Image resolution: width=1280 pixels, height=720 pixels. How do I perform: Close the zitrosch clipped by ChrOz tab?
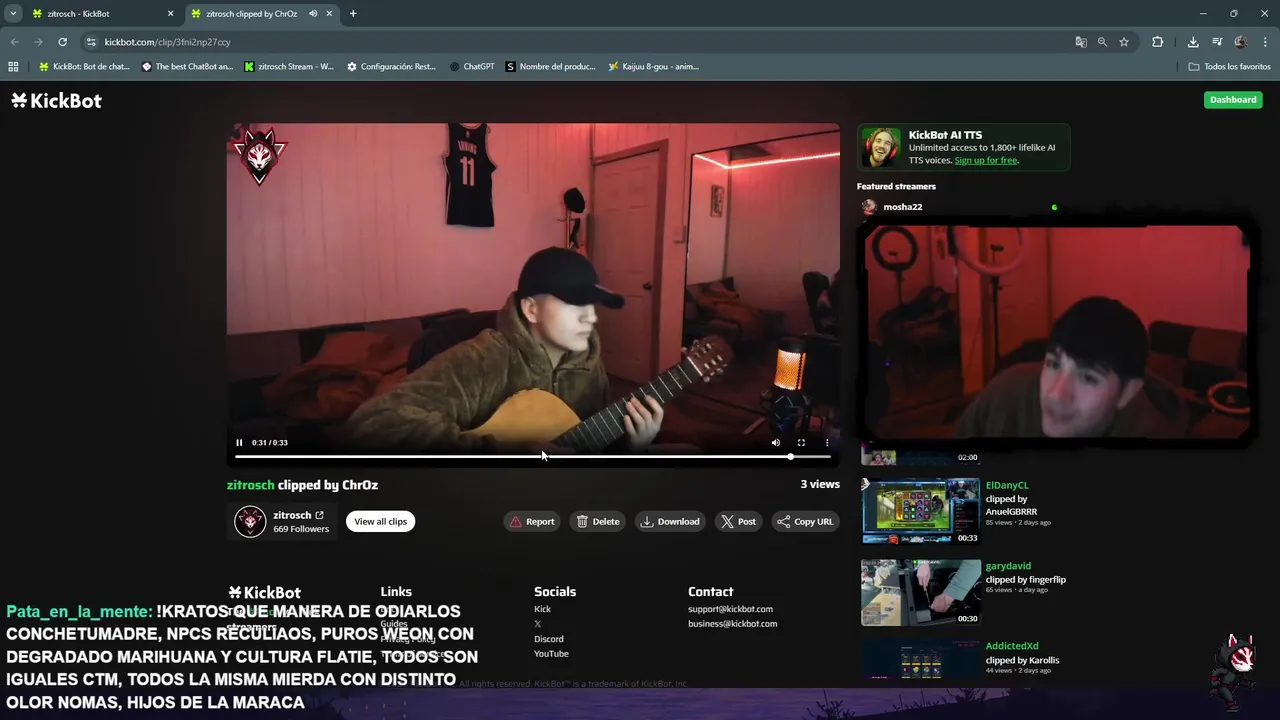click(329, 14)
